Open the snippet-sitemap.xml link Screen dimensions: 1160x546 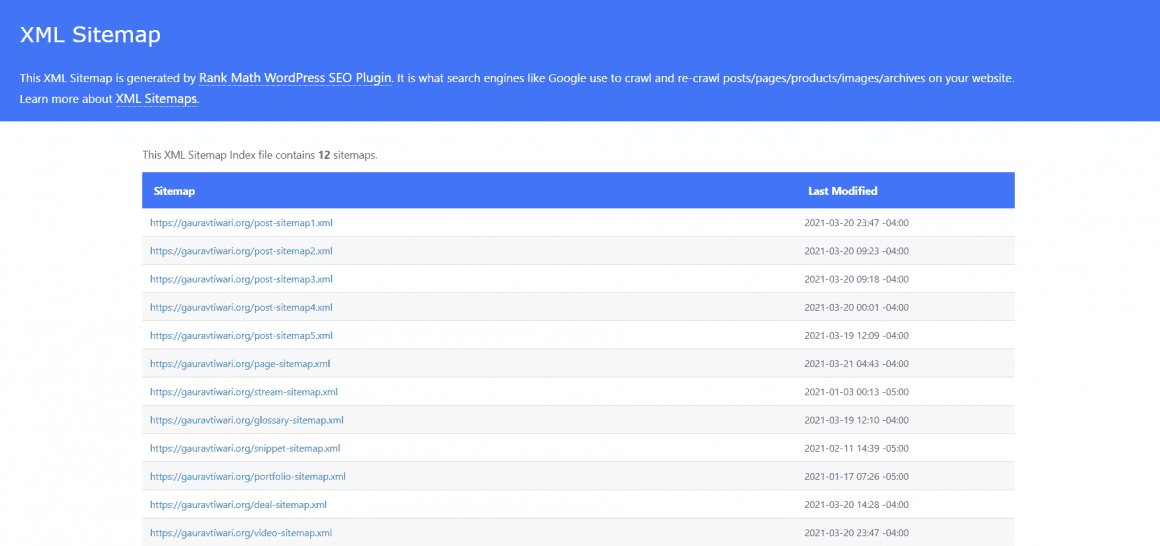(x=245, y=448)
